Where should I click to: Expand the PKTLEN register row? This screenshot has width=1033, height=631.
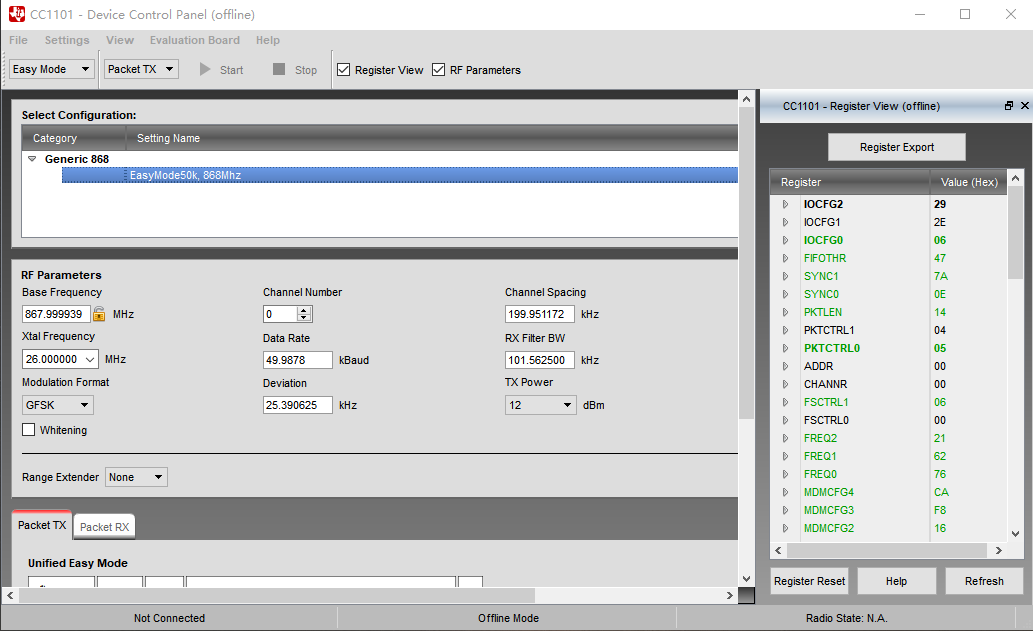[785, 312]
